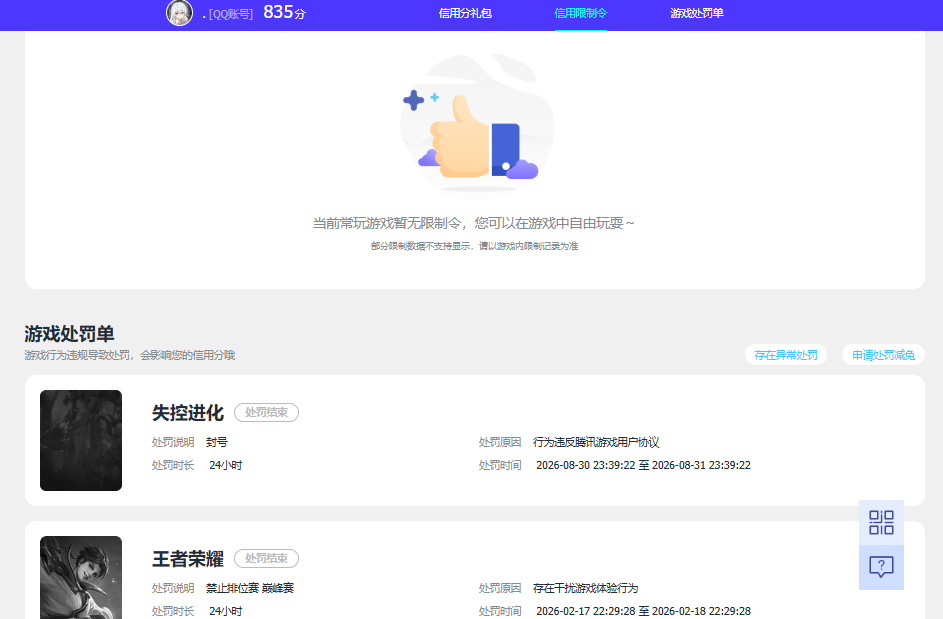
Task: Click the 处罚结束 badge for 王者荣耀
Action: (266, 559)
